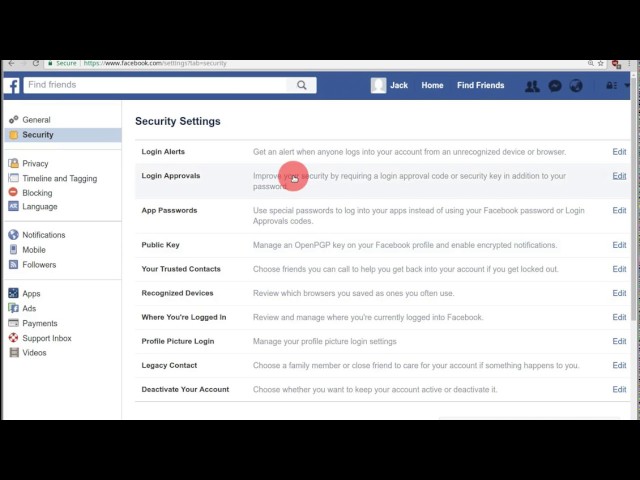The image size is (640, 480).
Task: Click Jack profile name link
Action: tap(399, 85)
